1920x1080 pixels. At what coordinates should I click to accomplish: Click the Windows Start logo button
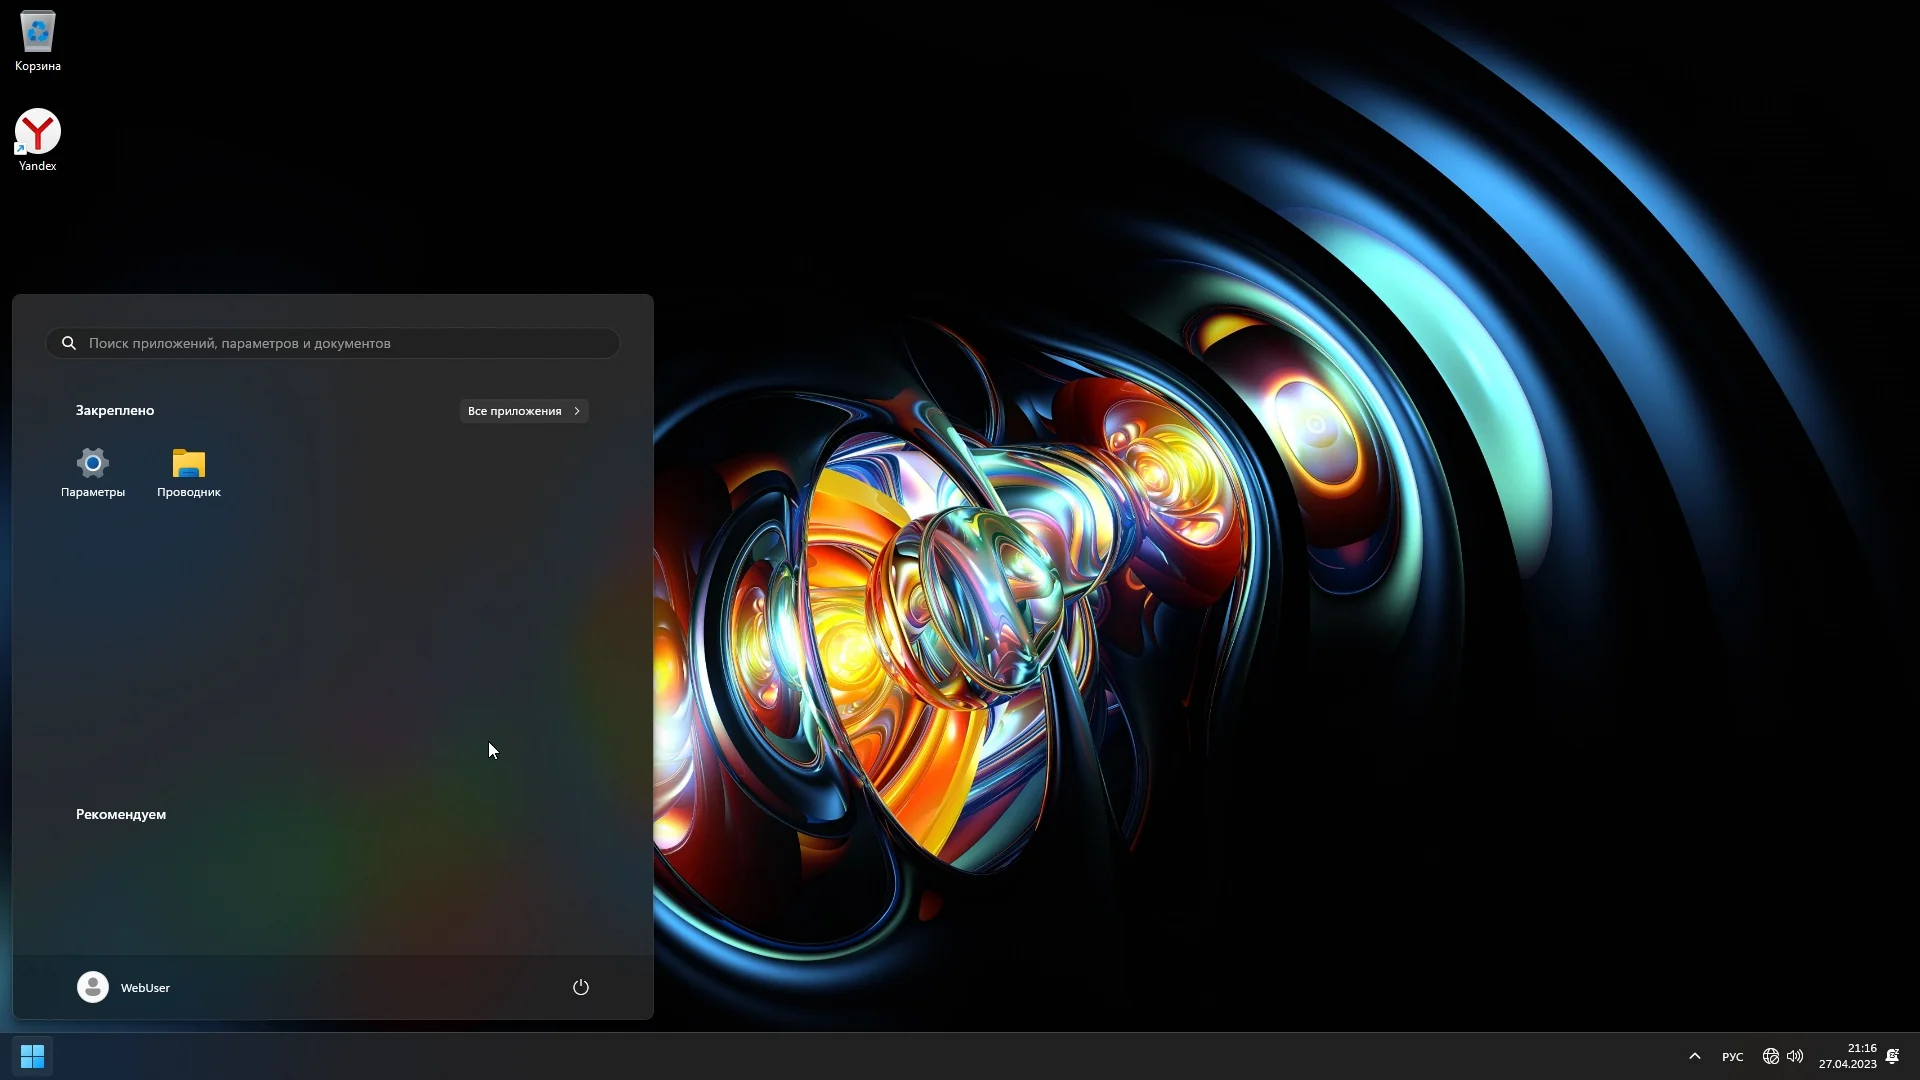[32, 1056]
